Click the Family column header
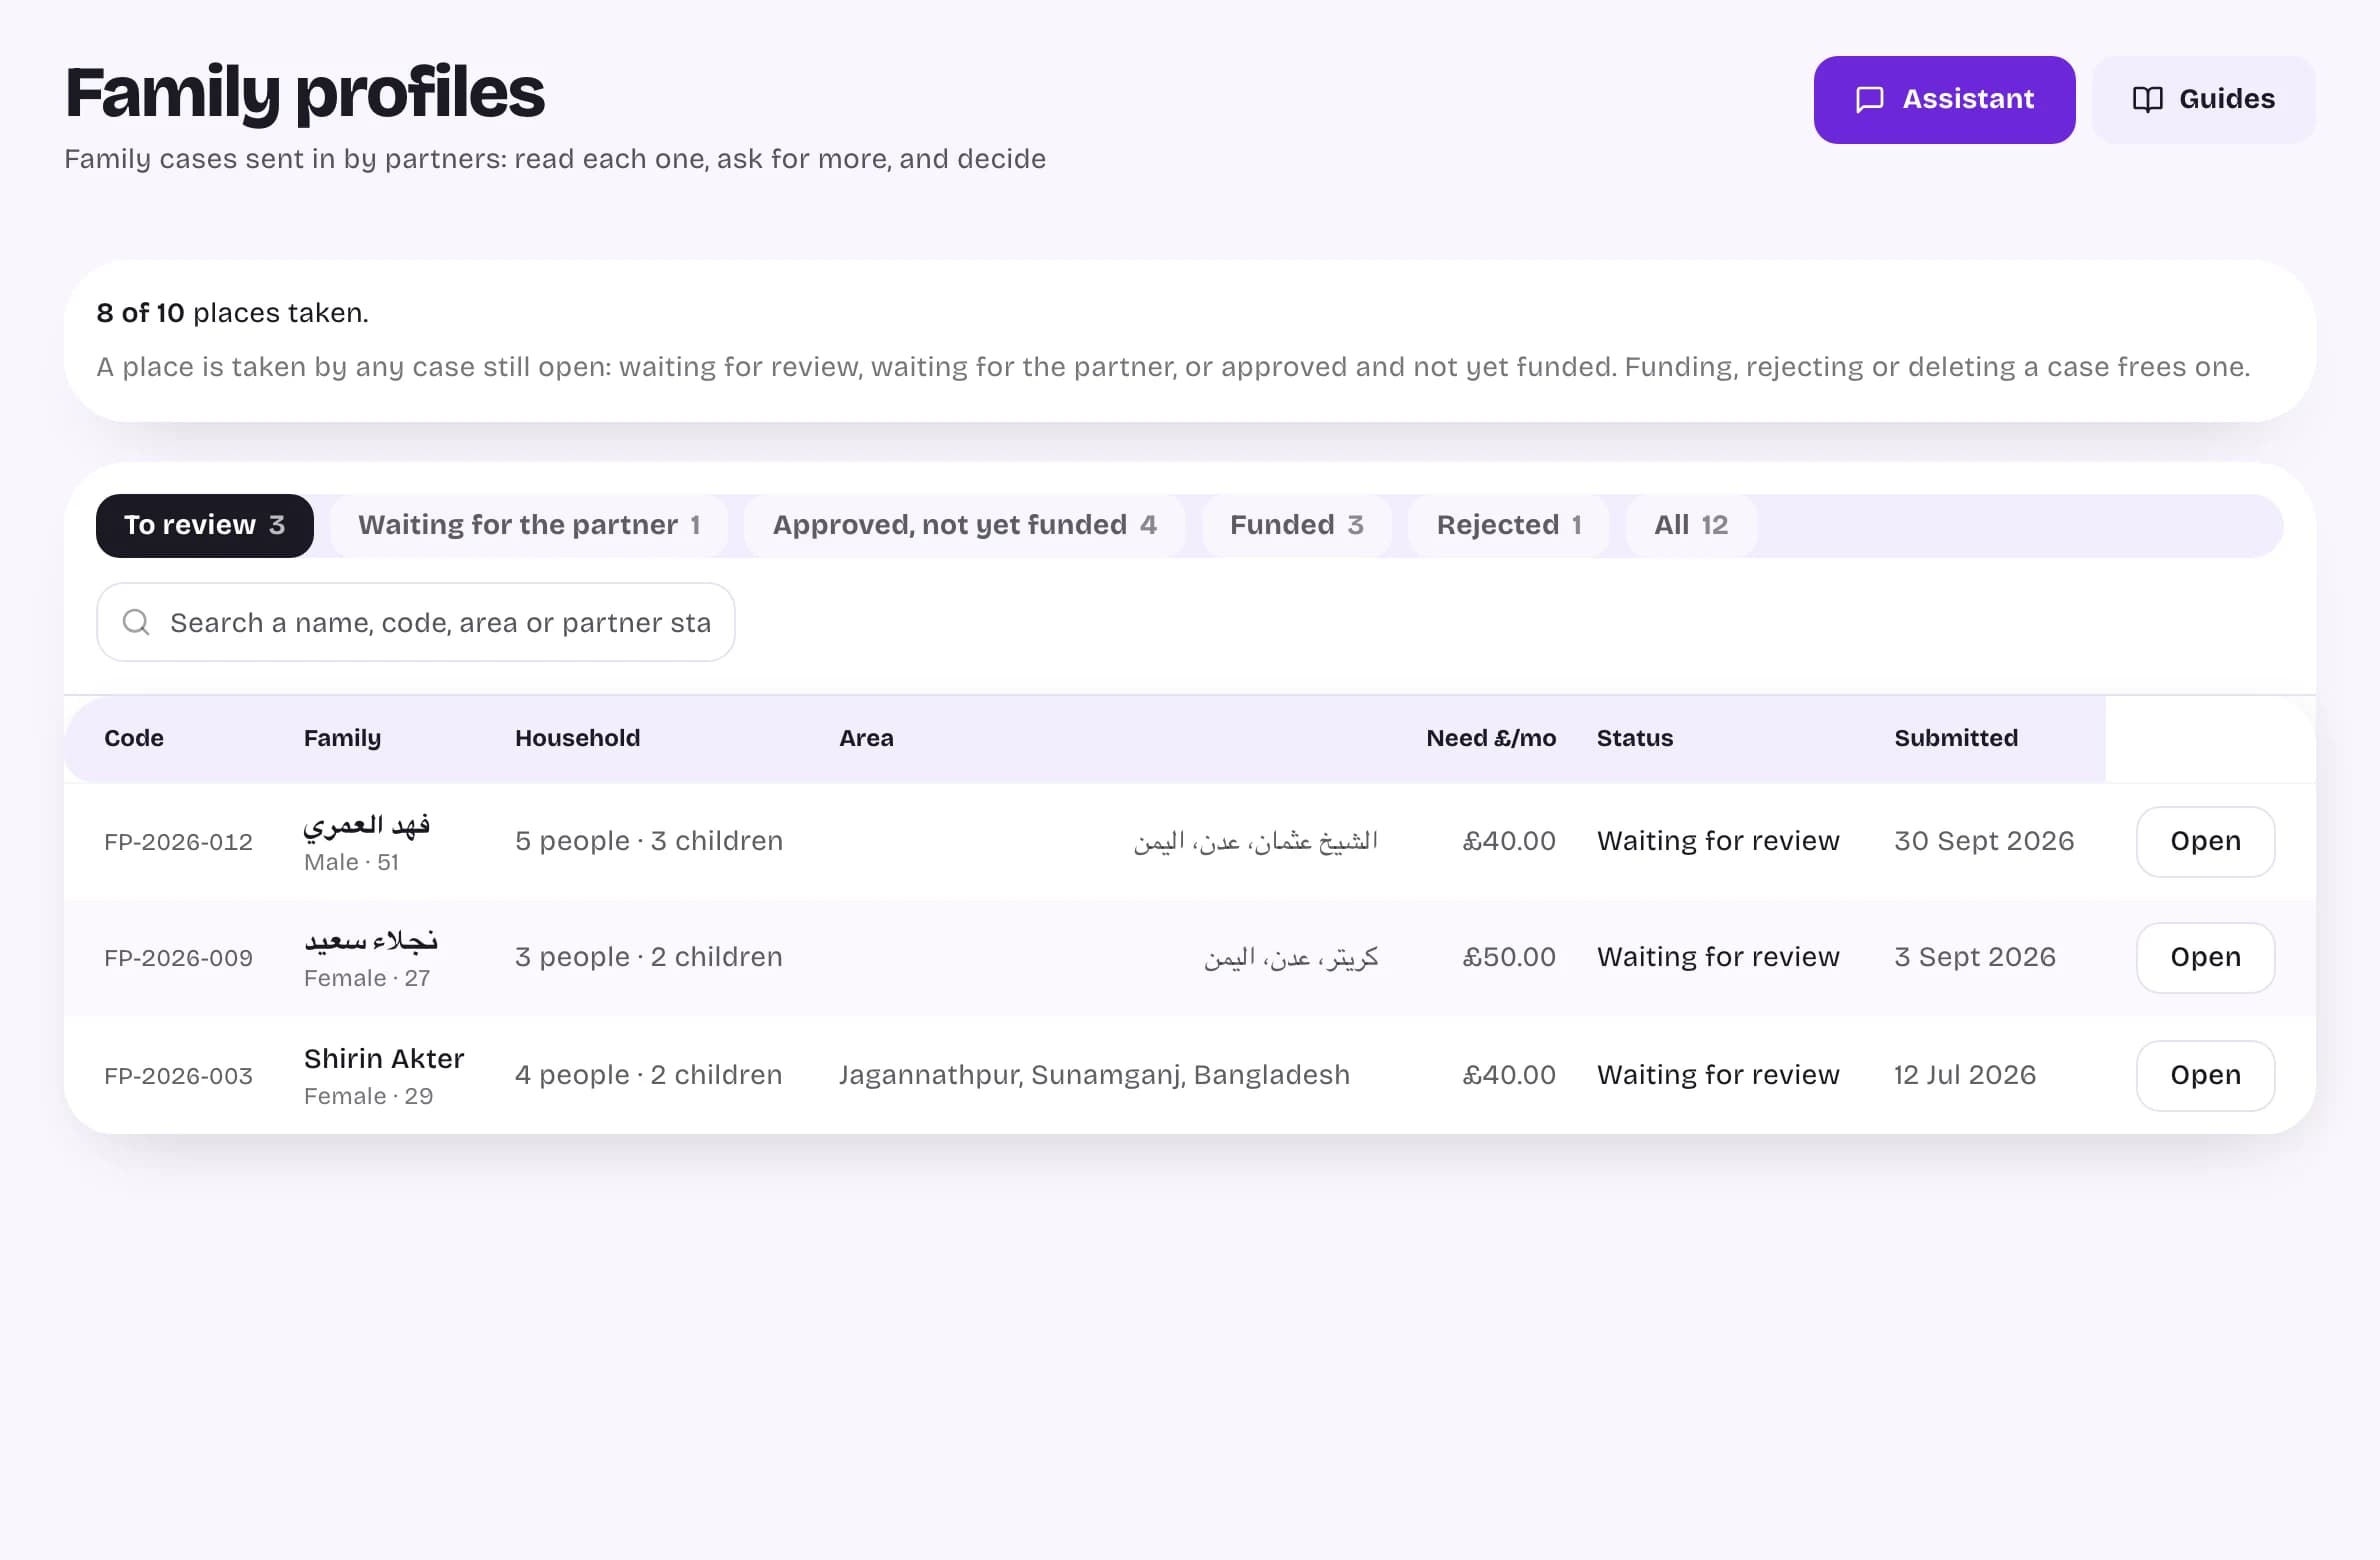This screenshot has height=1560, width=2380. tap(342, 739)
